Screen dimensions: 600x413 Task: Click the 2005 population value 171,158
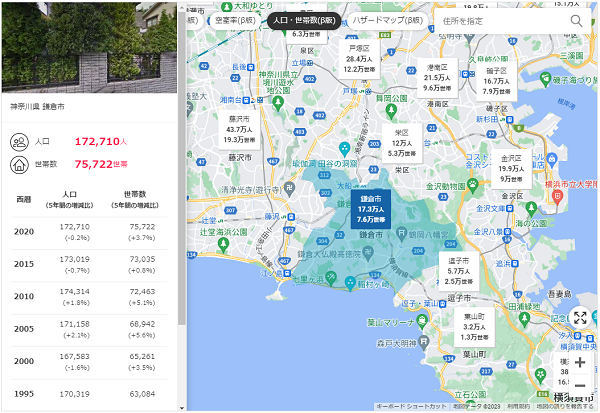tap(75, 324)
